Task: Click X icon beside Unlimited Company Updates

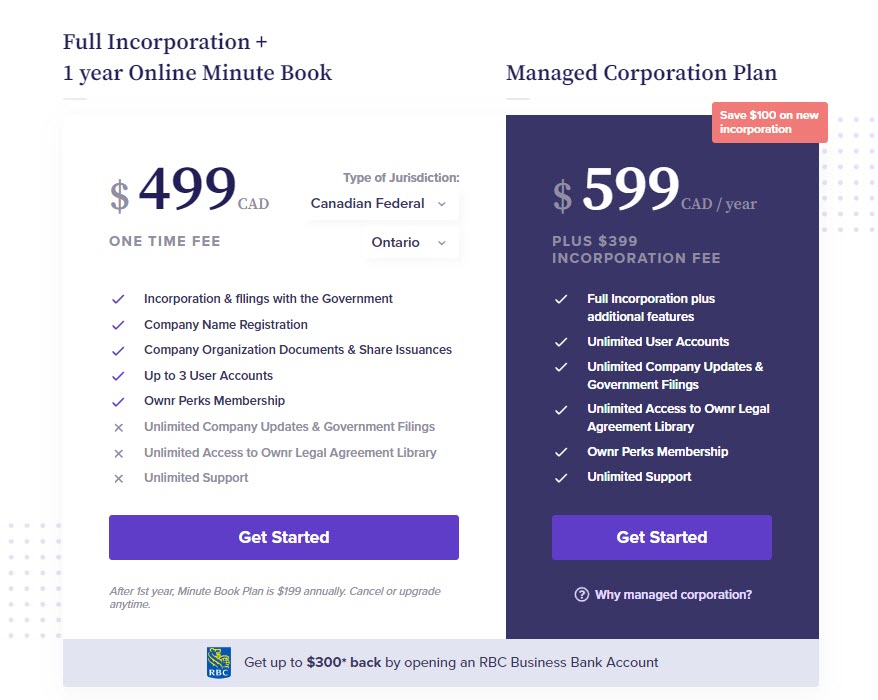Action: (x=118, y=427)
